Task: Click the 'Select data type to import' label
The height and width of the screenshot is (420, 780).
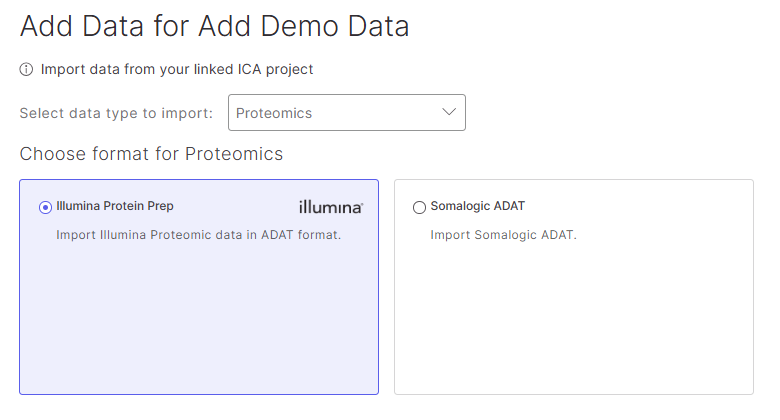Action: tap(116, 113)
